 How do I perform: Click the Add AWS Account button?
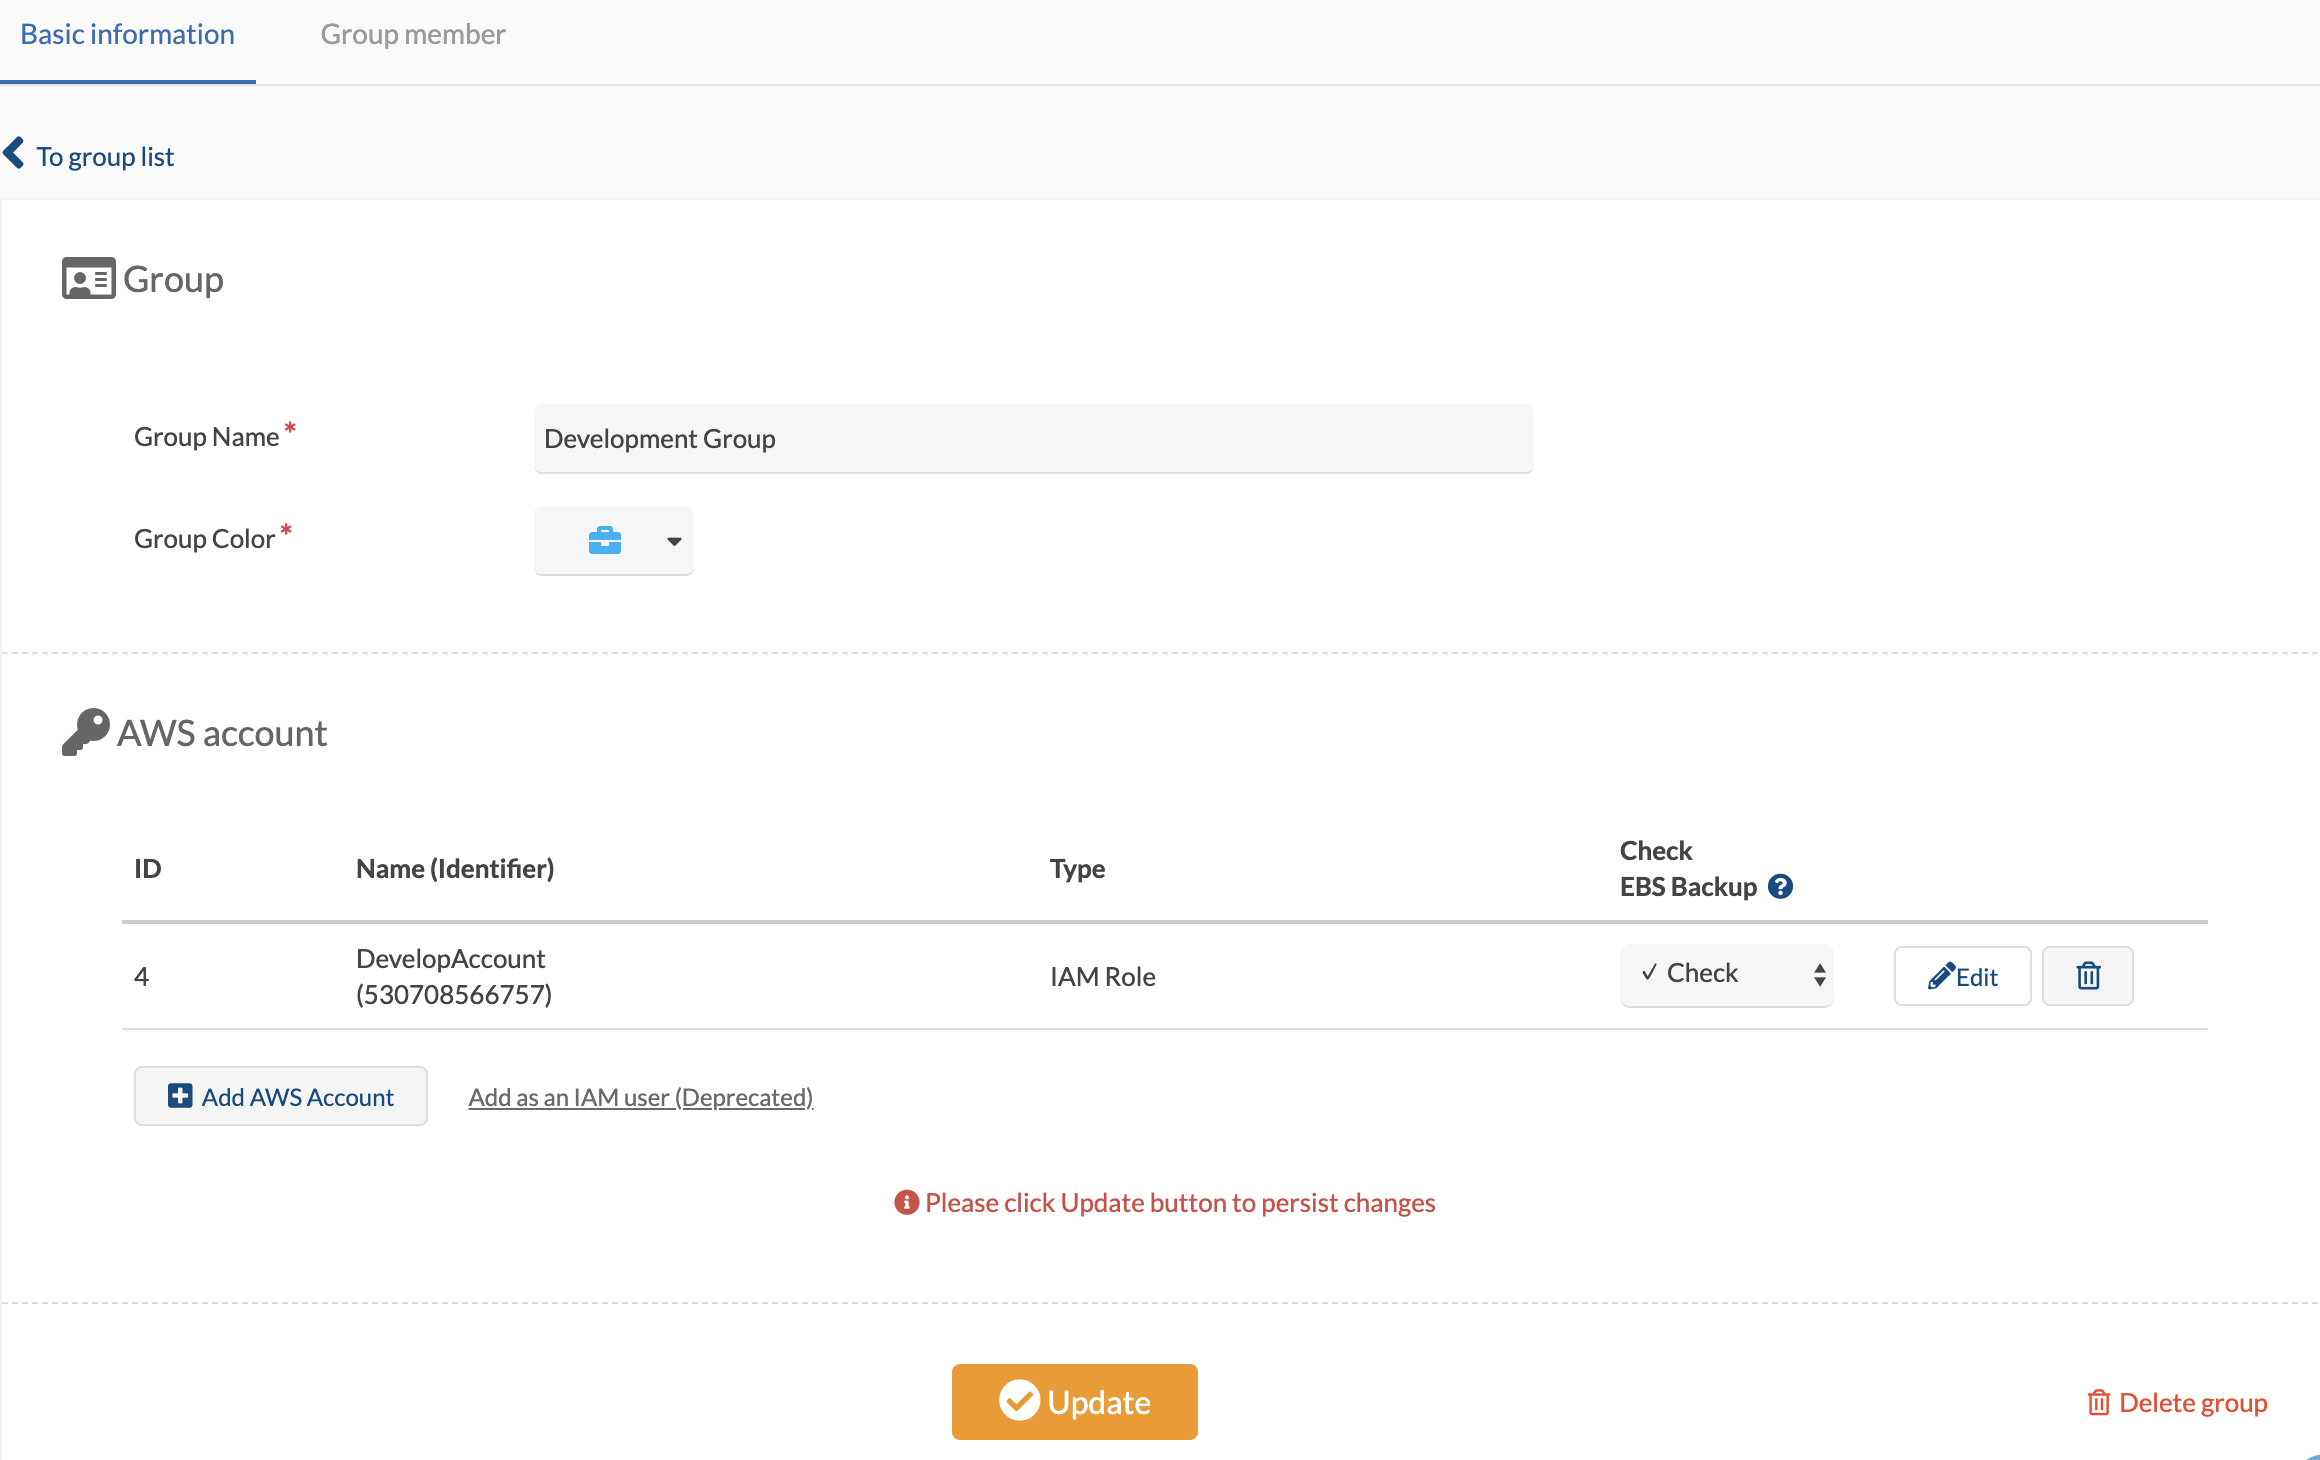[281, 1096]
